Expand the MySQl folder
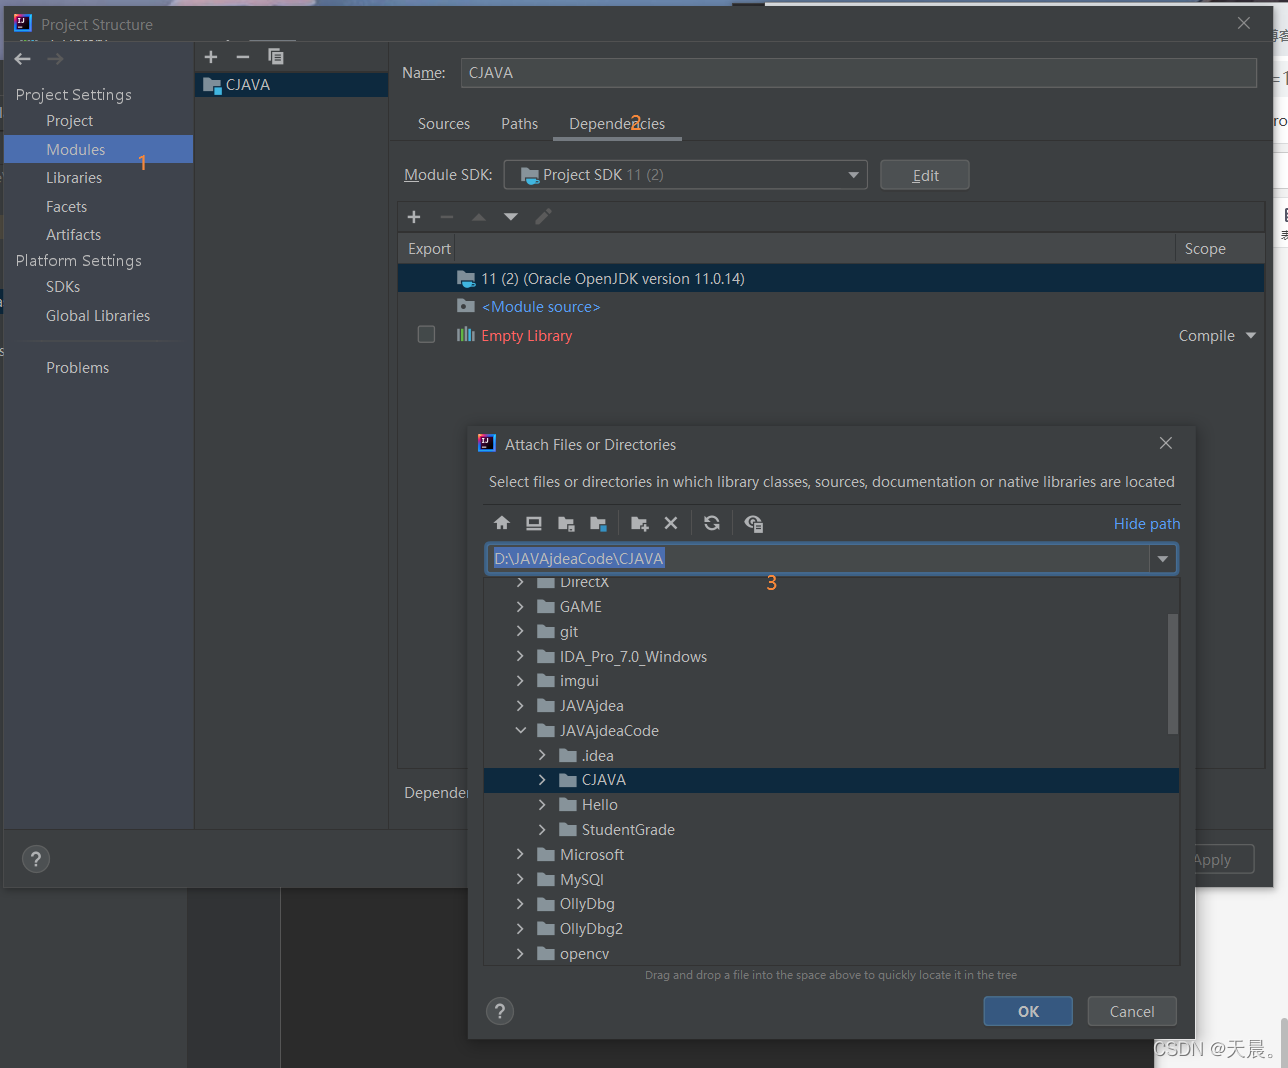 click(520, 879)
